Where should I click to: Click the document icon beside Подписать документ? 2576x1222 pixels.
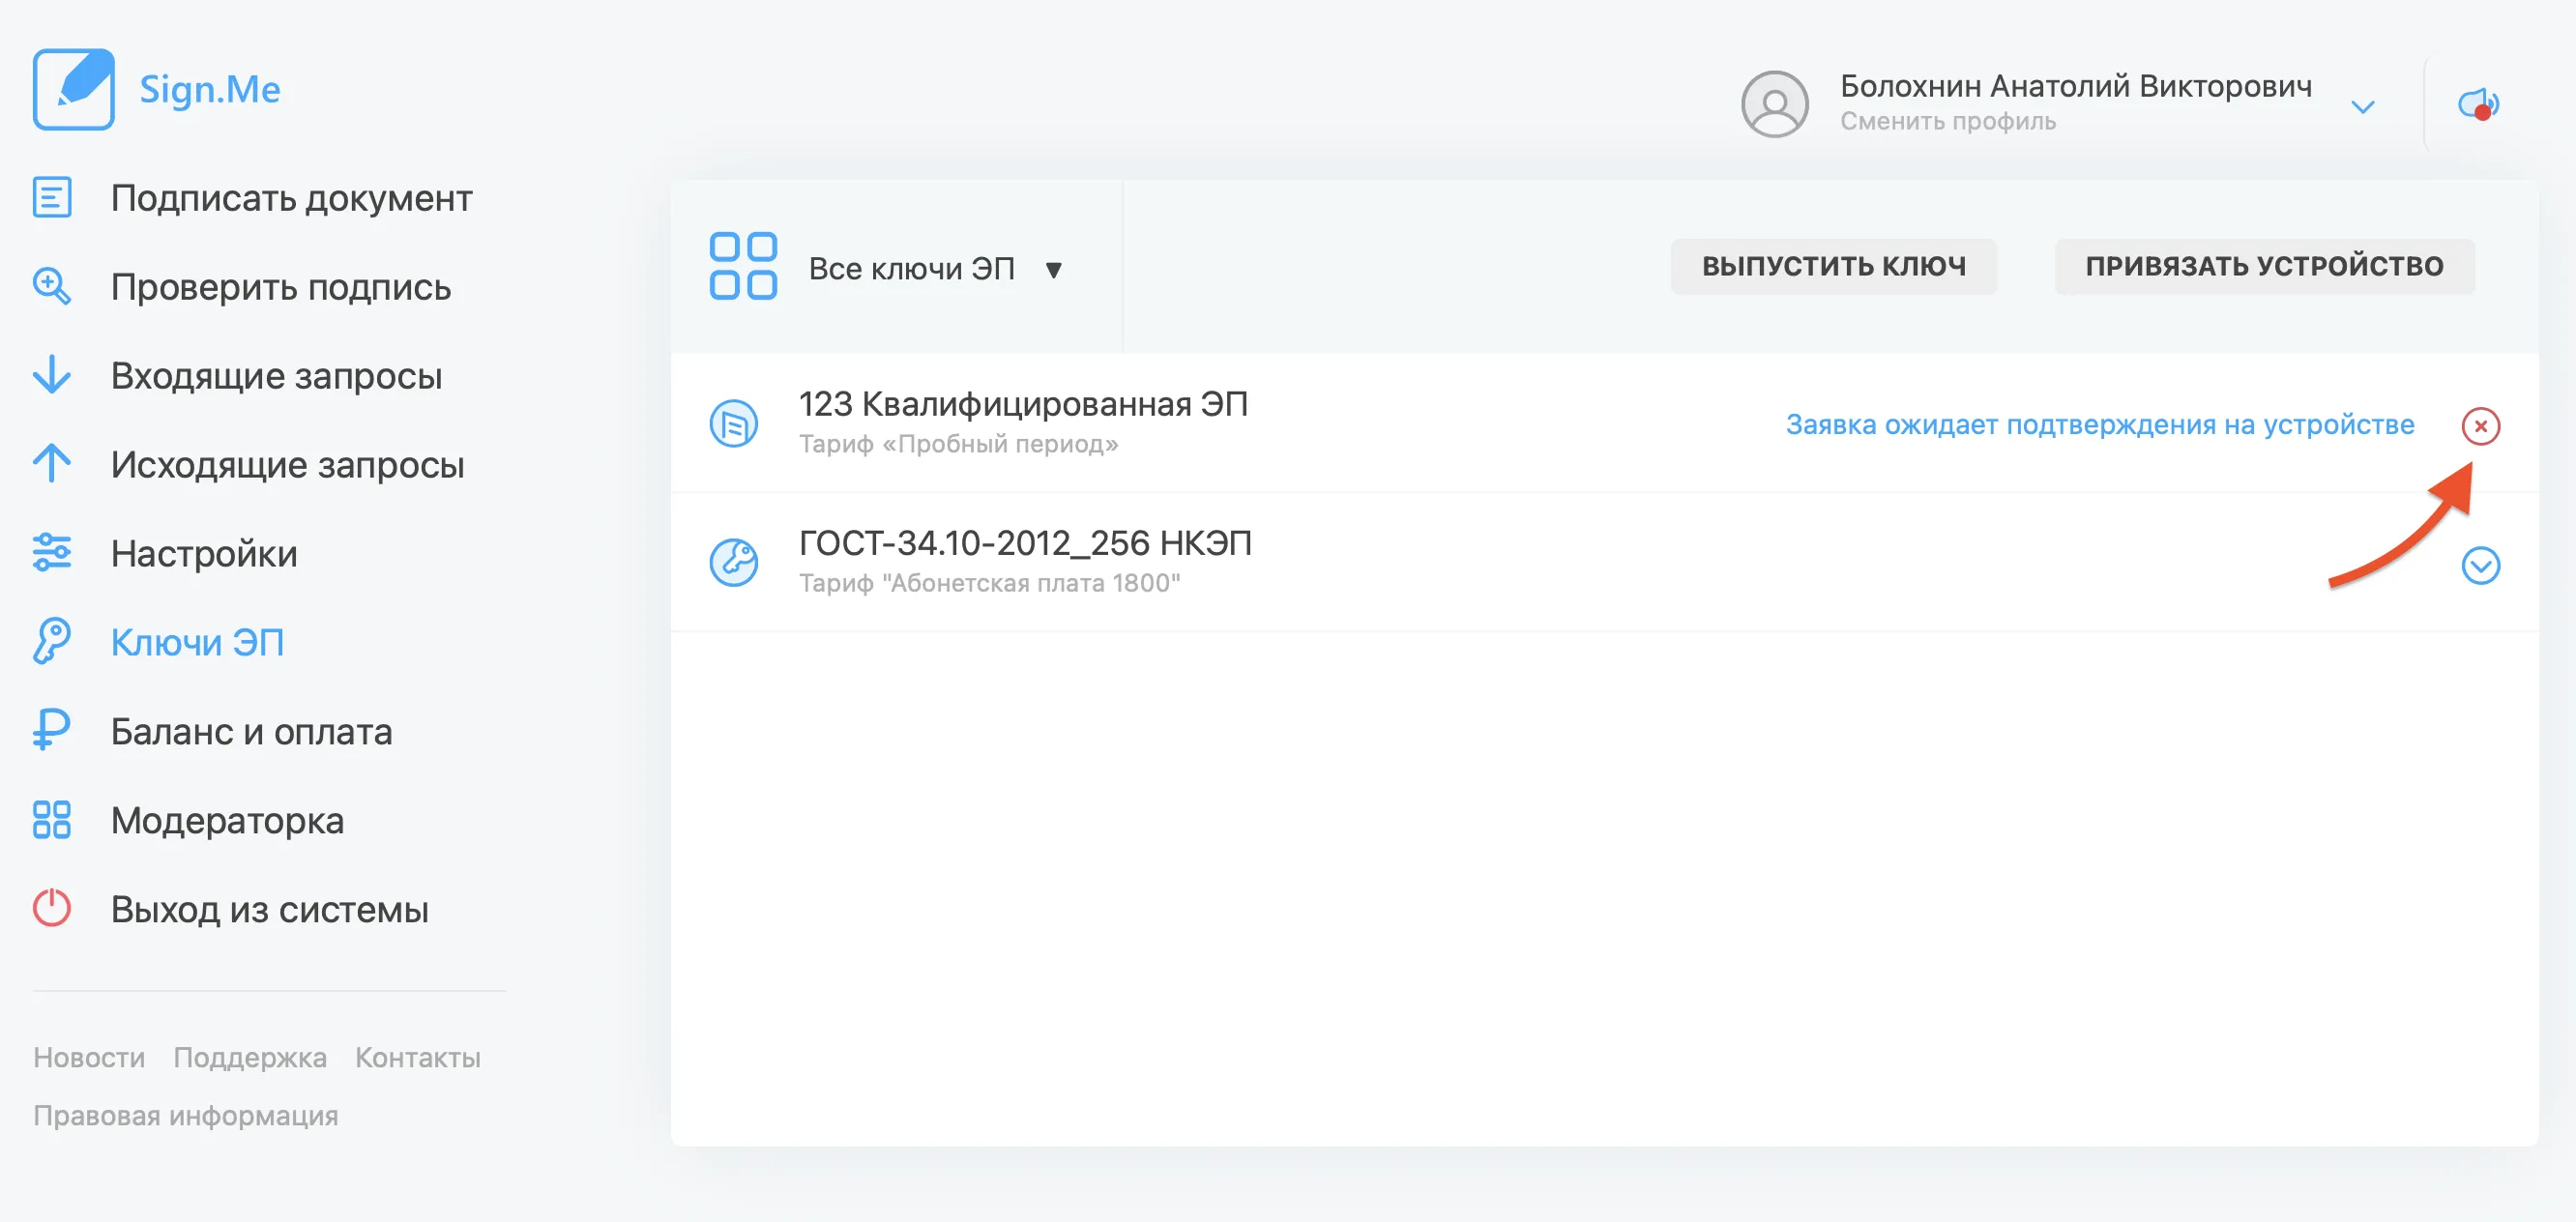click(x=52, y=197)
